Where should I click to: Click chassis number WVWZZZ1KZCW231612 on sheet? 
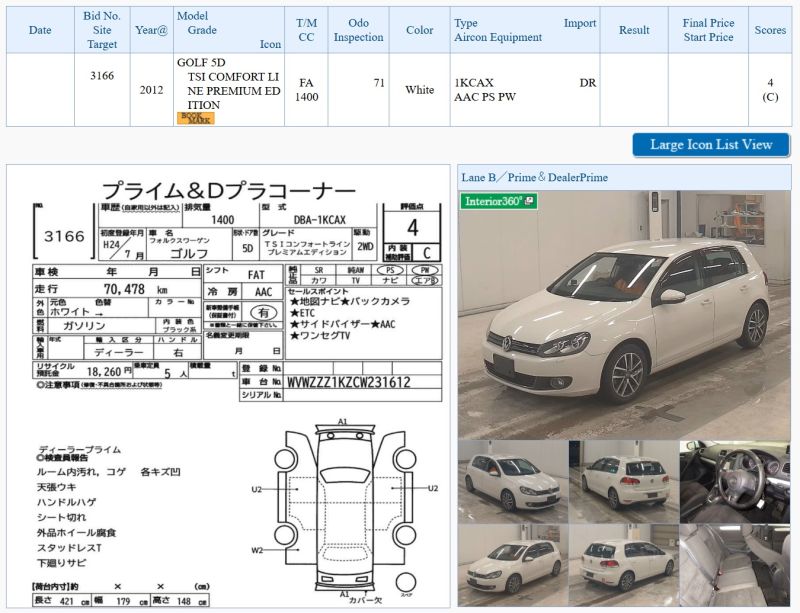click(x=349, y=382)
